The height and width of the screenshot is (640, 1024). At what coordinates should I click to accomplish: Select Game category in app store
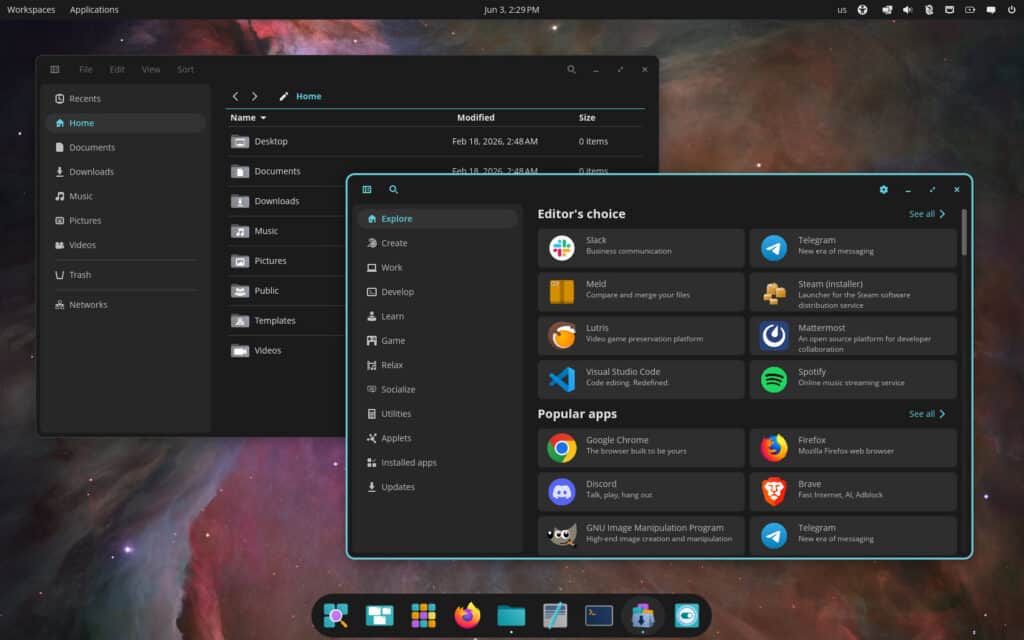tap(438, 341)
